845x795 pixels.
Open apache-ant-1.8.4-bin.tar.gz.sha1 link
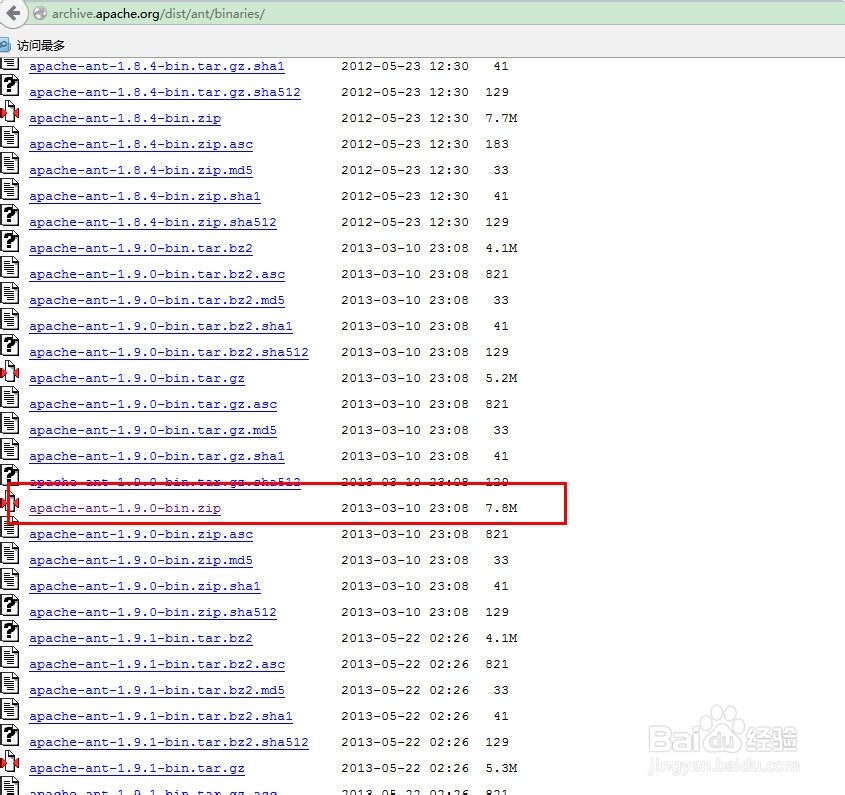tap(157, 66)
